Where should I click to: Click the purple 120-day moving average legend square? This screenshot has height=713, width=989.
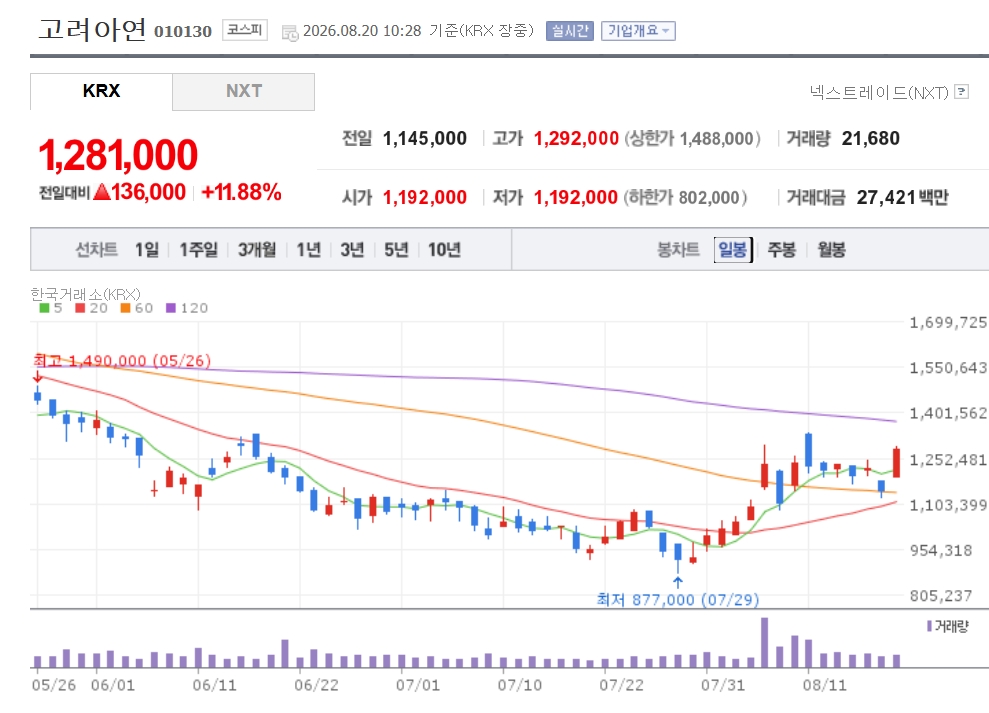coord(170,308)
